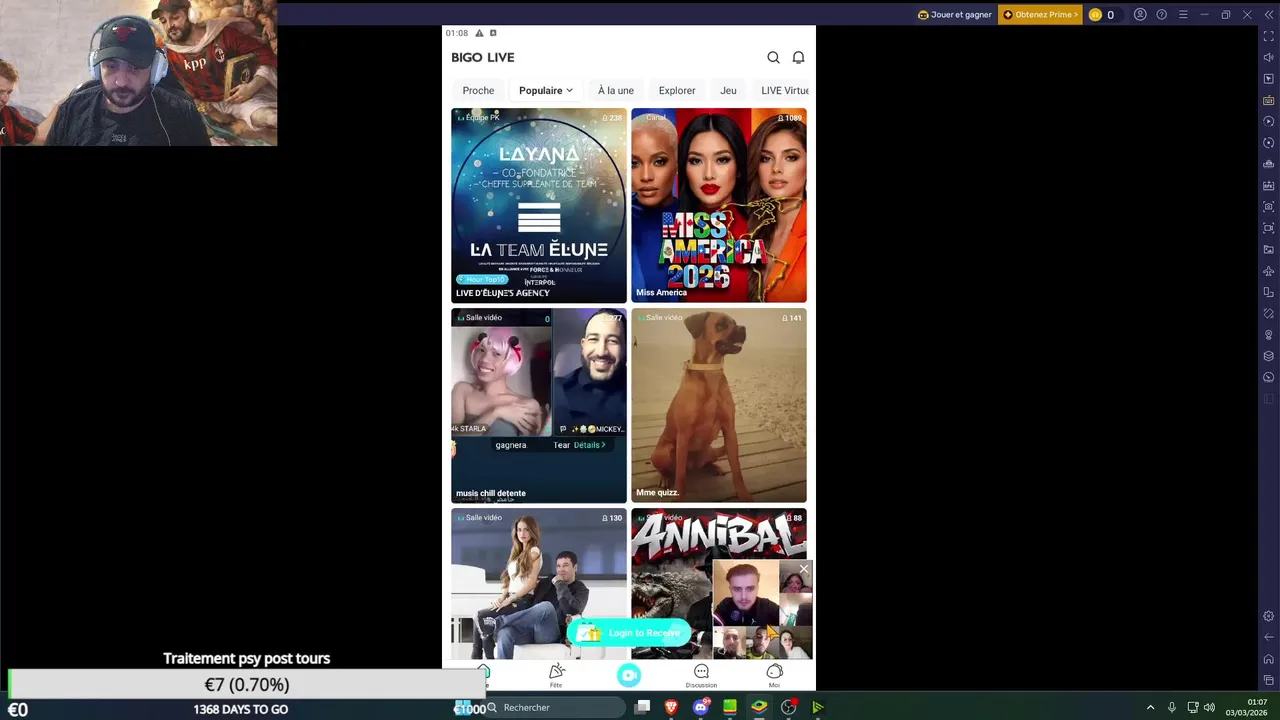Open the BlueStacks hamburger menu icon
Viewport: 1280px width, 720px height.
[1183, 15]
